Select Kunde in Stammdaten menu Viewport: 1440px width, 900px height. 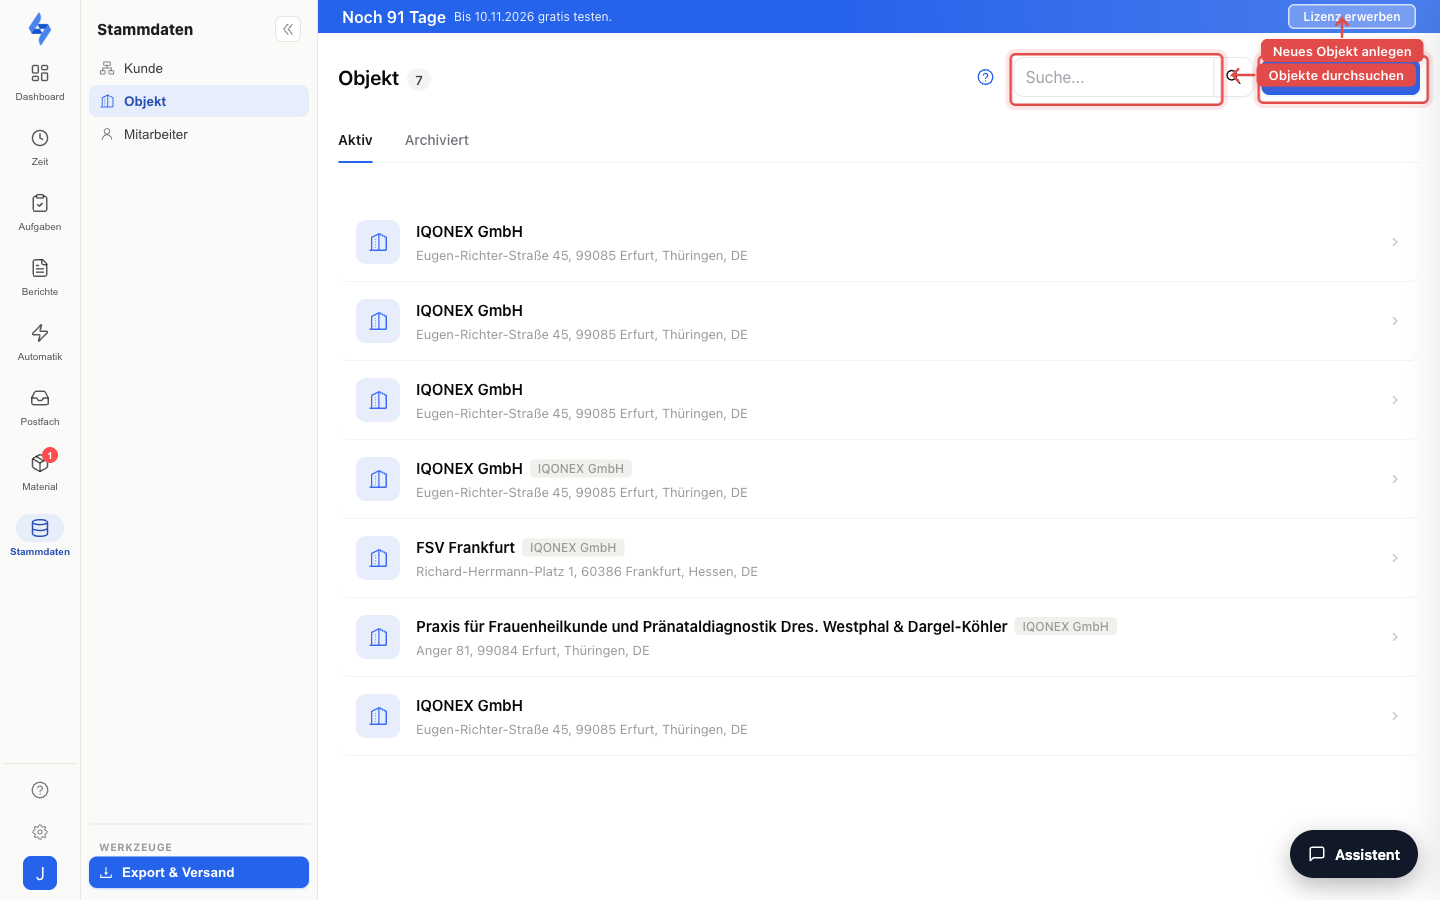click(199, 68)
